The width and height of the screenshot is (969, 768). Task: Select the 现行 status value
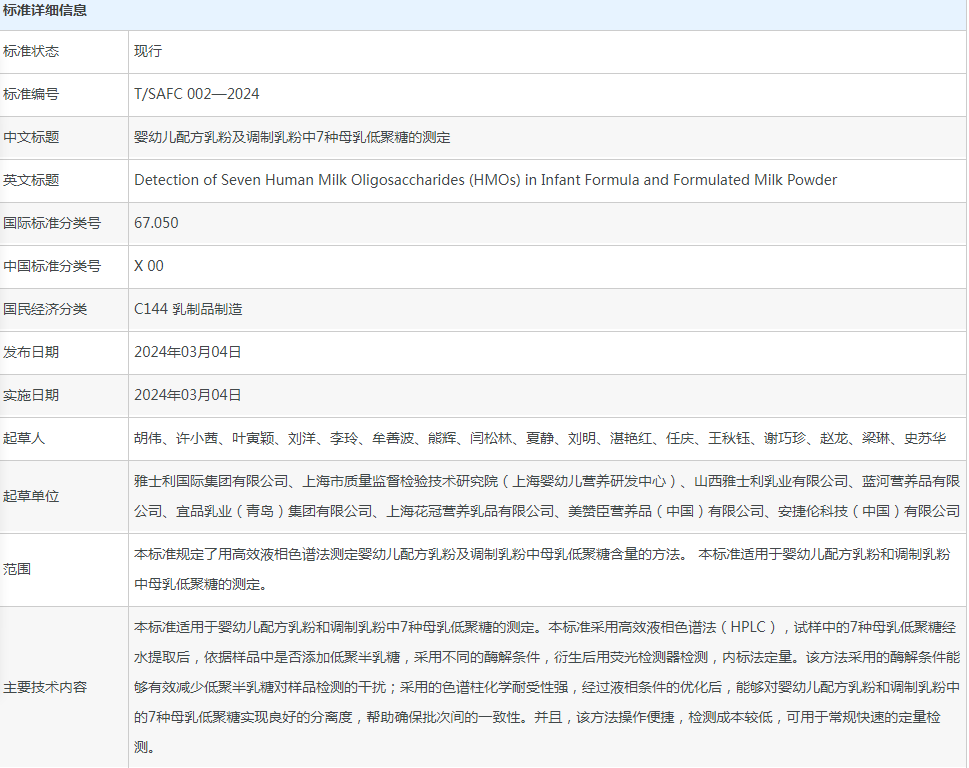(148, 51)
